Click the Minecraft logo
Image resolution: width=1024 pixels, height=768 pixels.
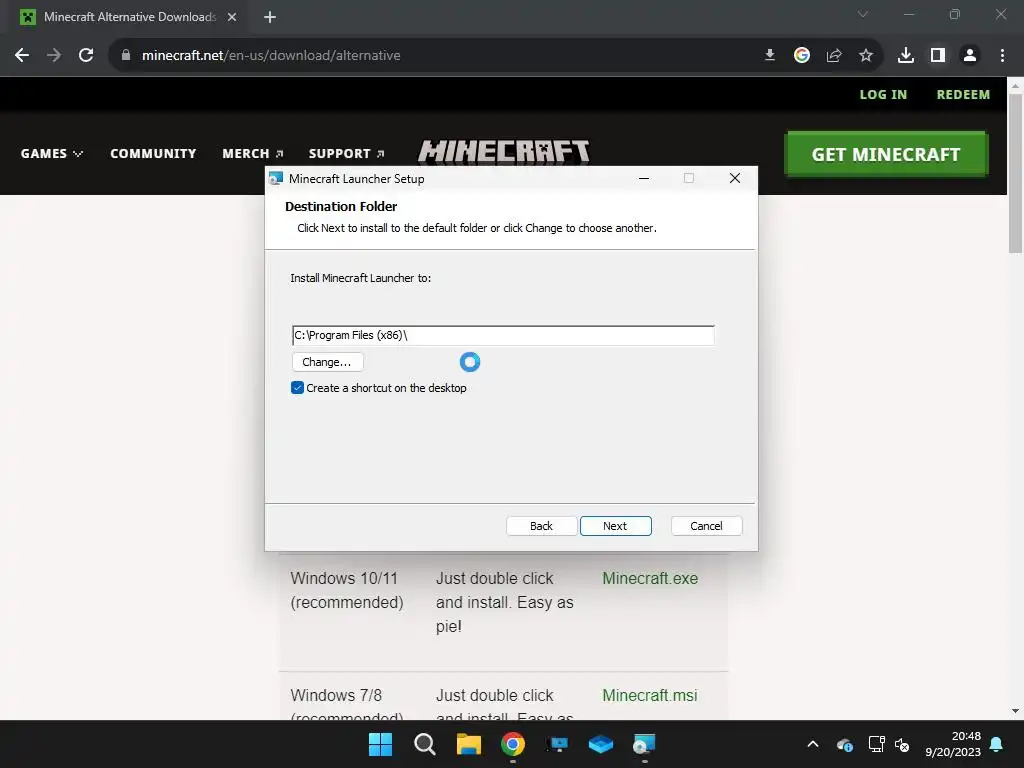504,151
